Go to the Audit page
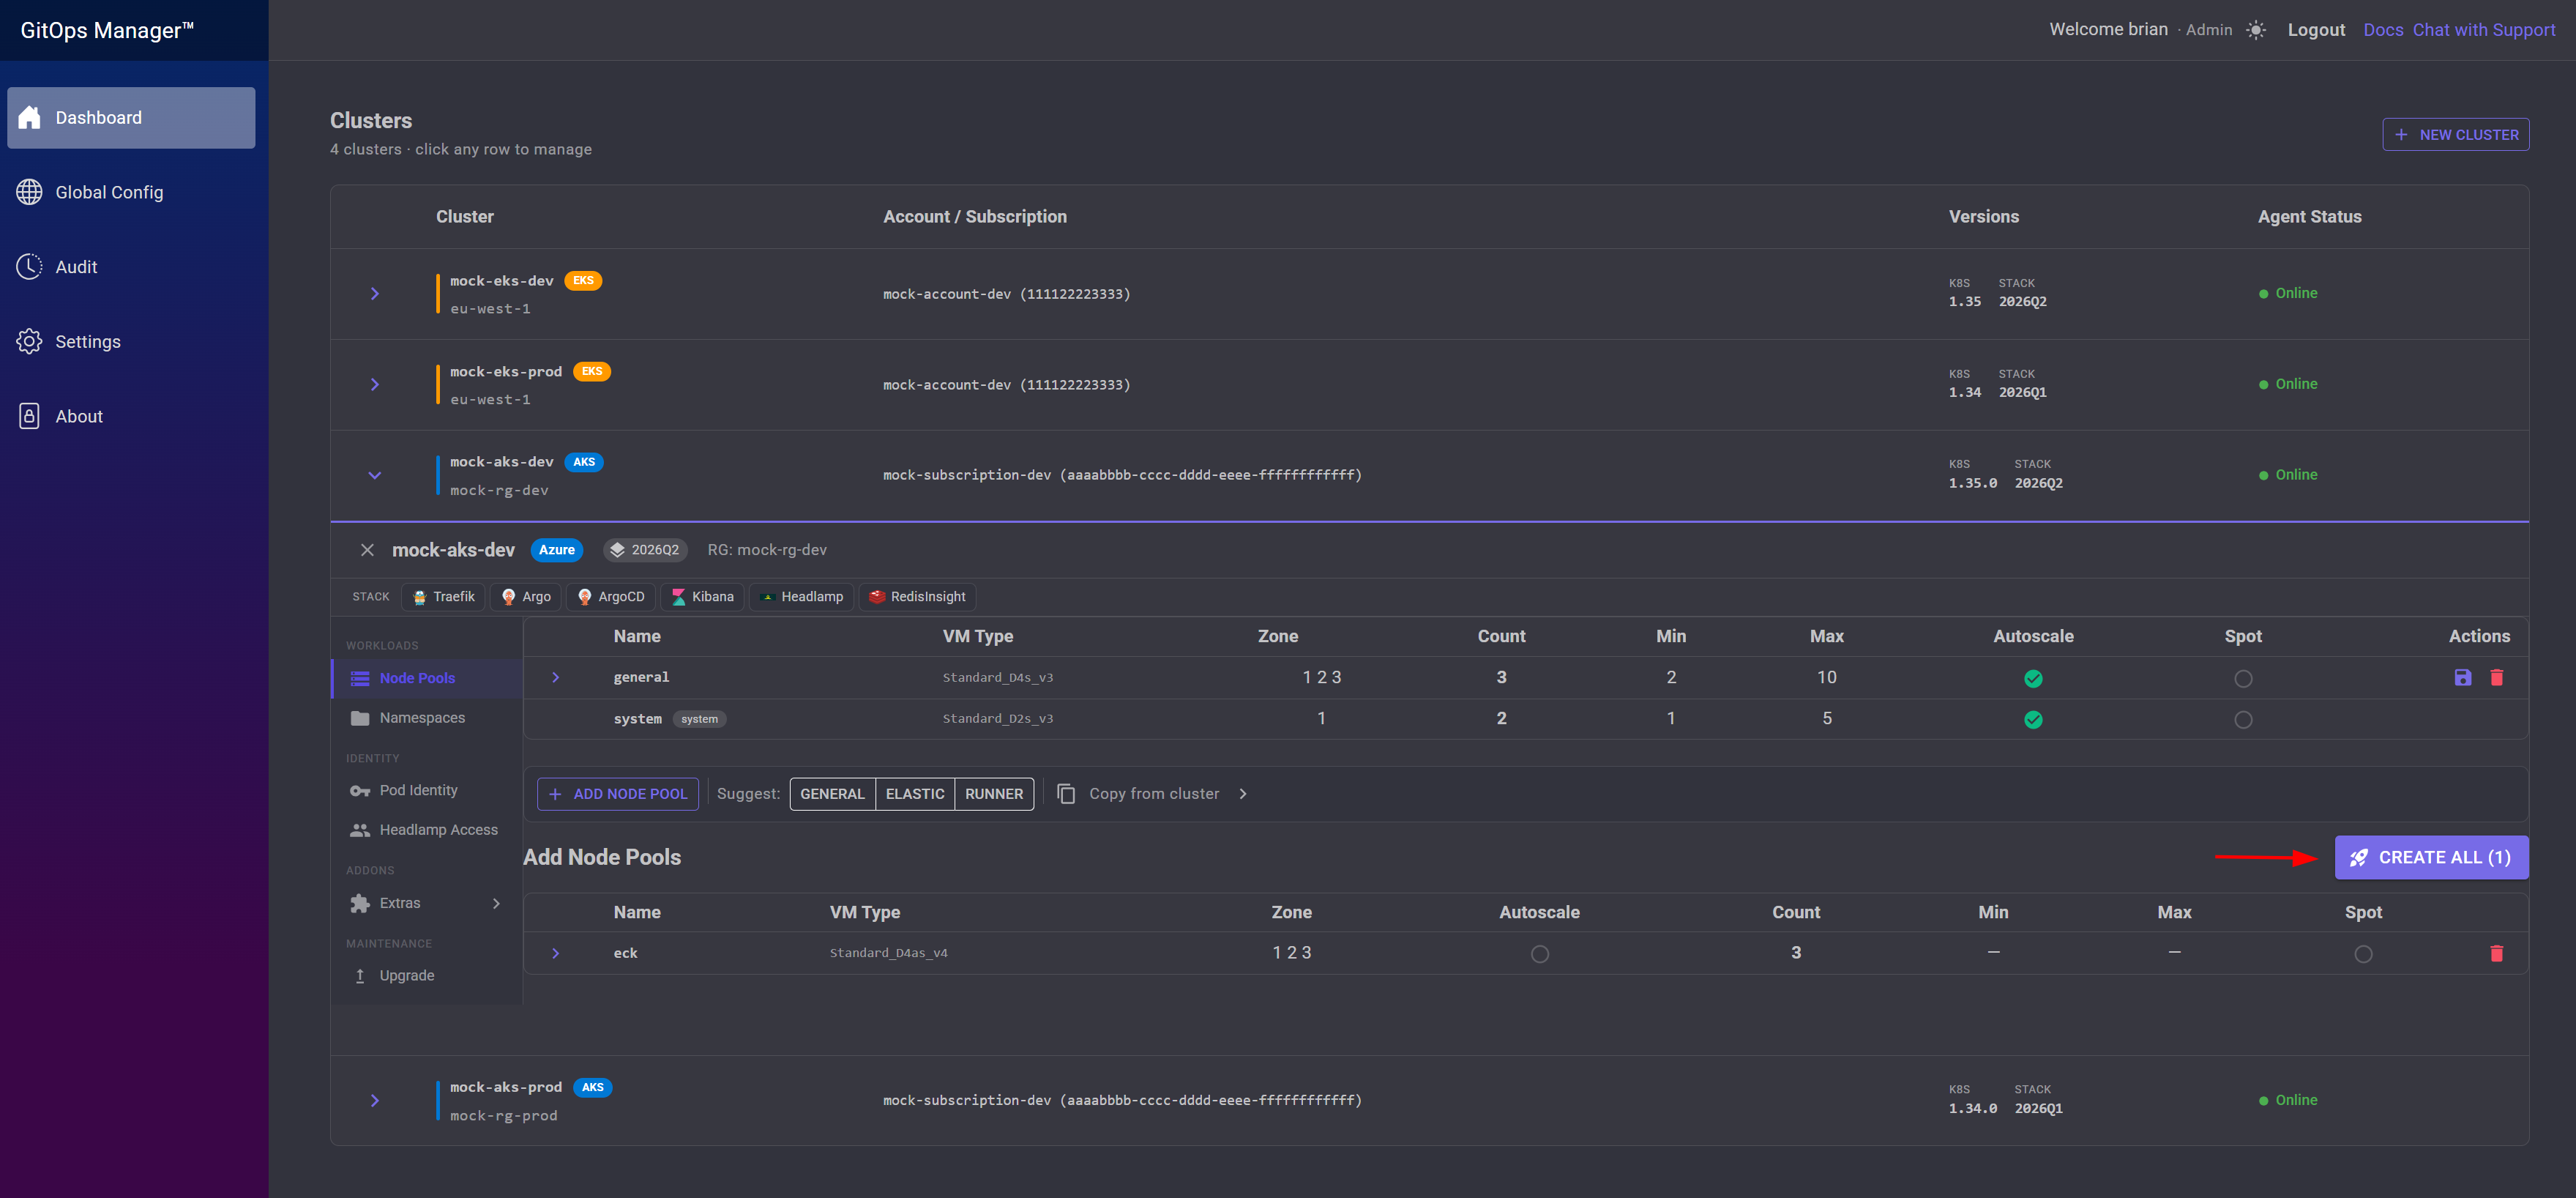This screenshot has width=2576, height=1198. [x=131, y=267]
